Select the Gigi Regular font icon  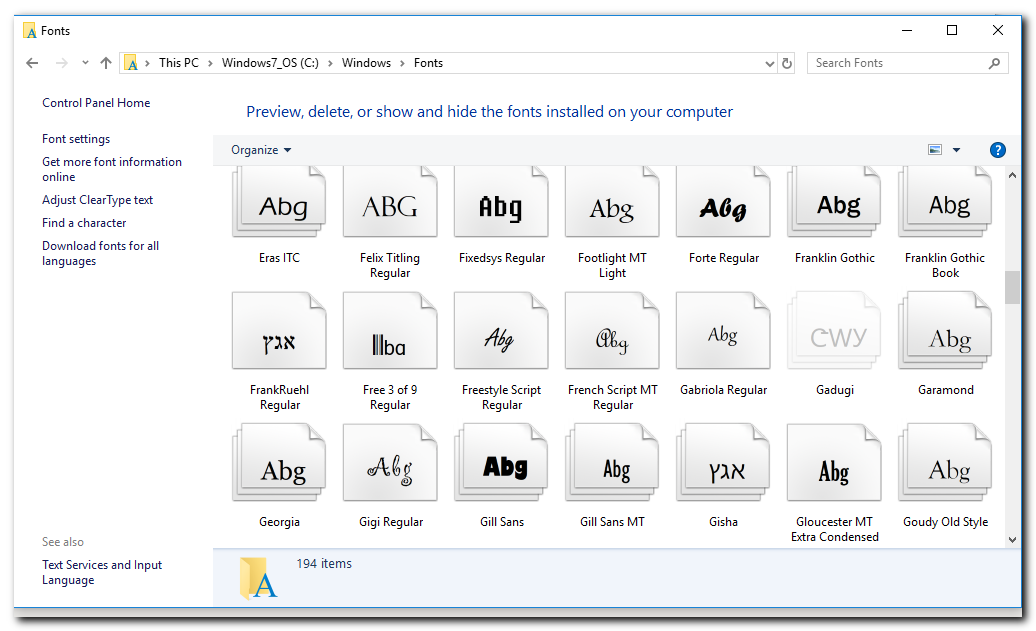pos(390,470)
